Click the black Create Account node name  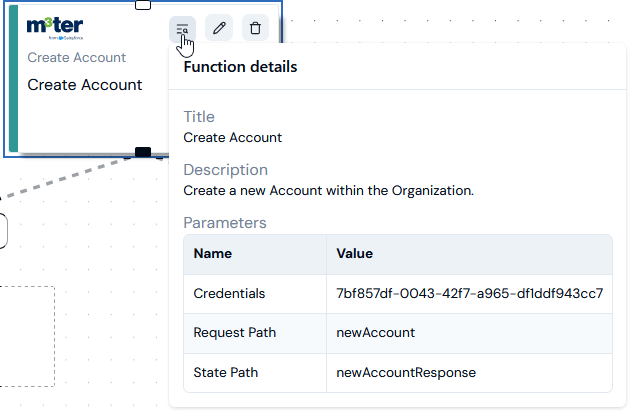[85, 85]
